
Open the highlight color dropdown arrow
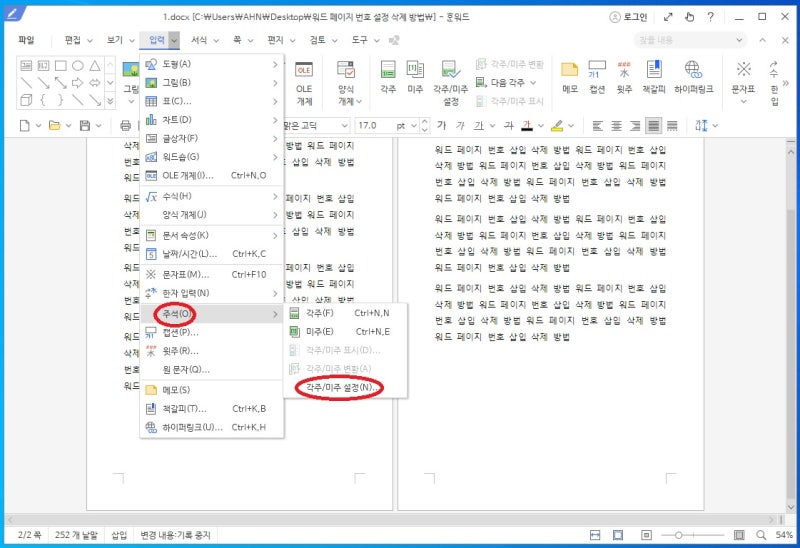pyautogui.click(x=571, y=126)
